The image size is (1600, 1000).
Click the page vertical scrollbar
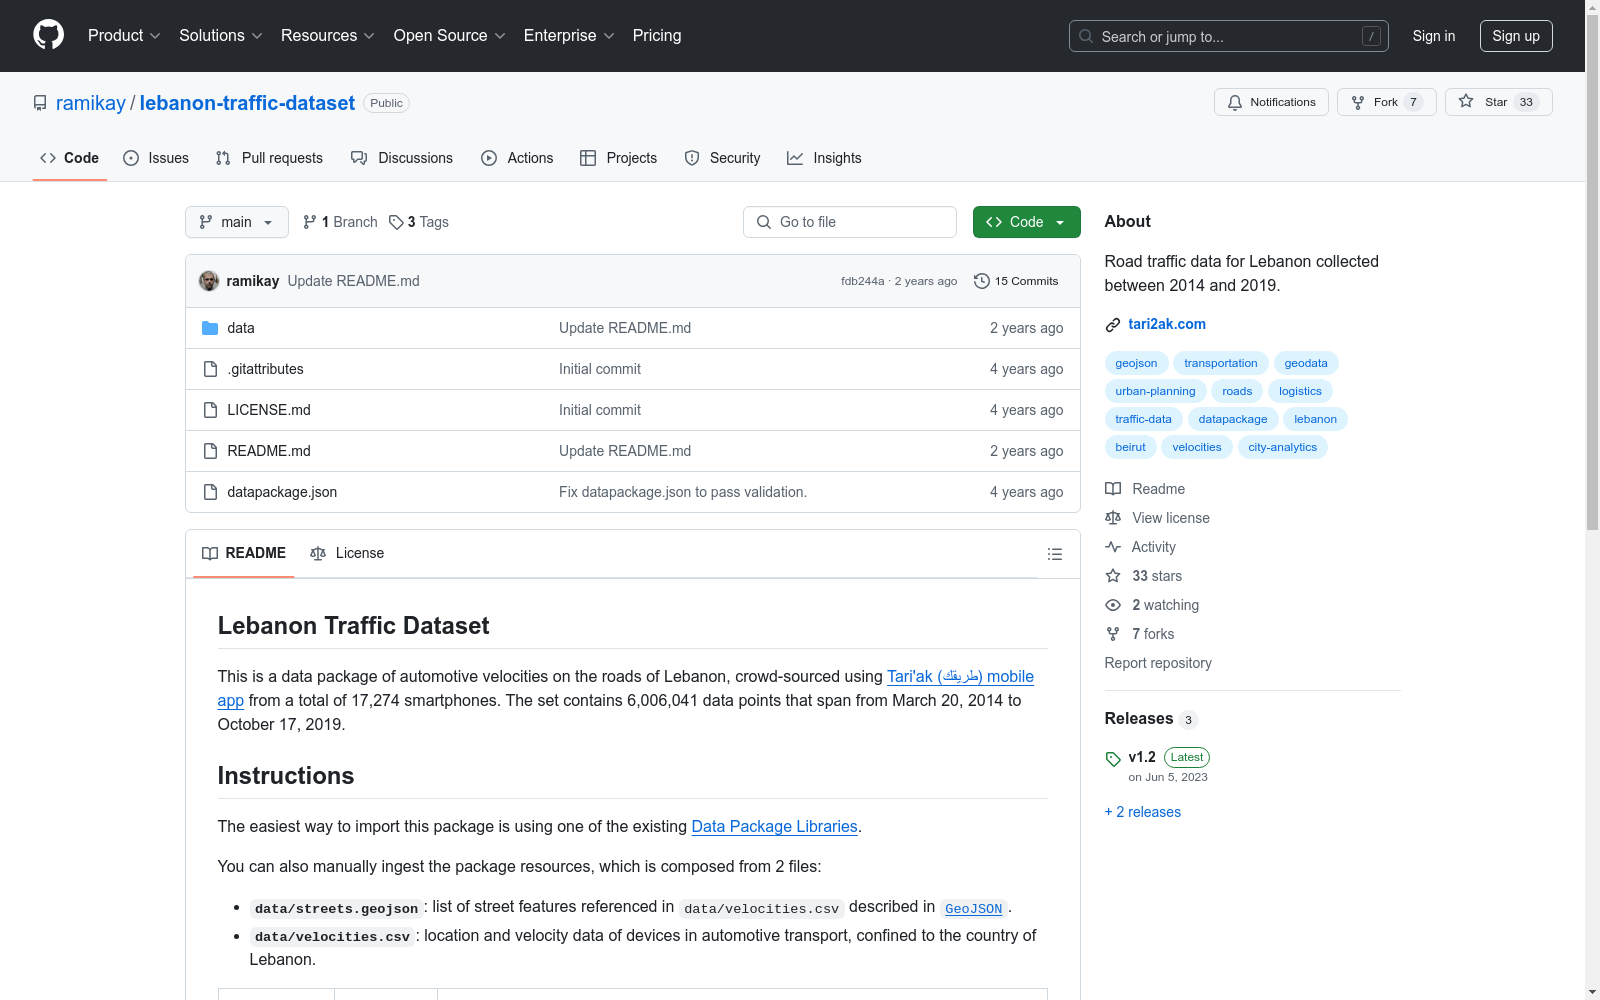pos(1593,270)
